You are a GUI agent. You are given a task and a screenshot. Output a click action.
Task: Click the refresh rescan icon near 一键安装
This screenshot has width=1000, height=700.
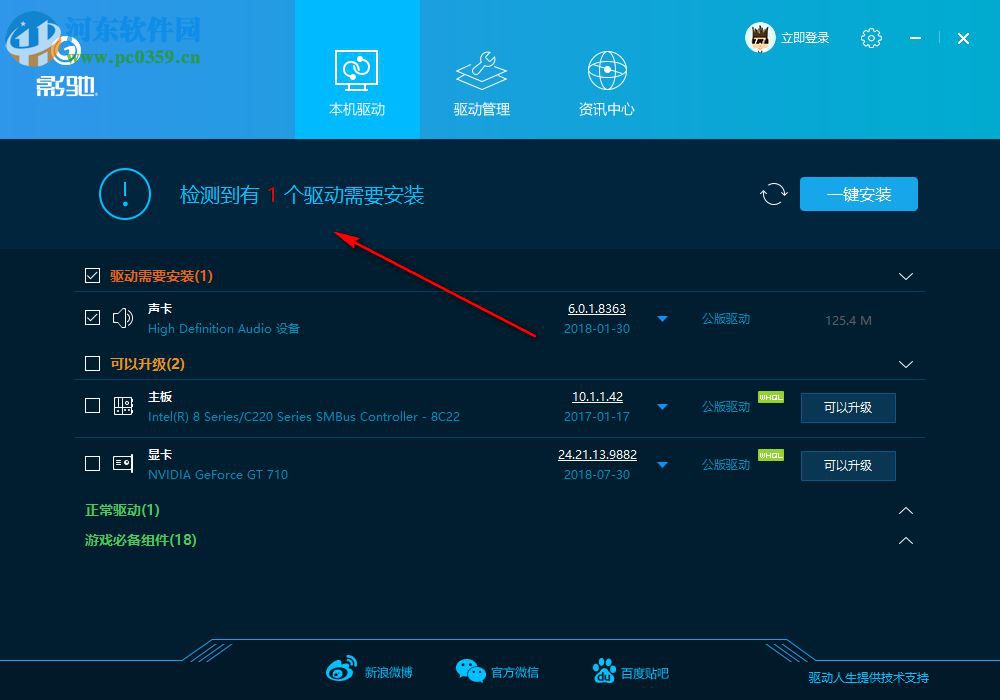(773, 194)
